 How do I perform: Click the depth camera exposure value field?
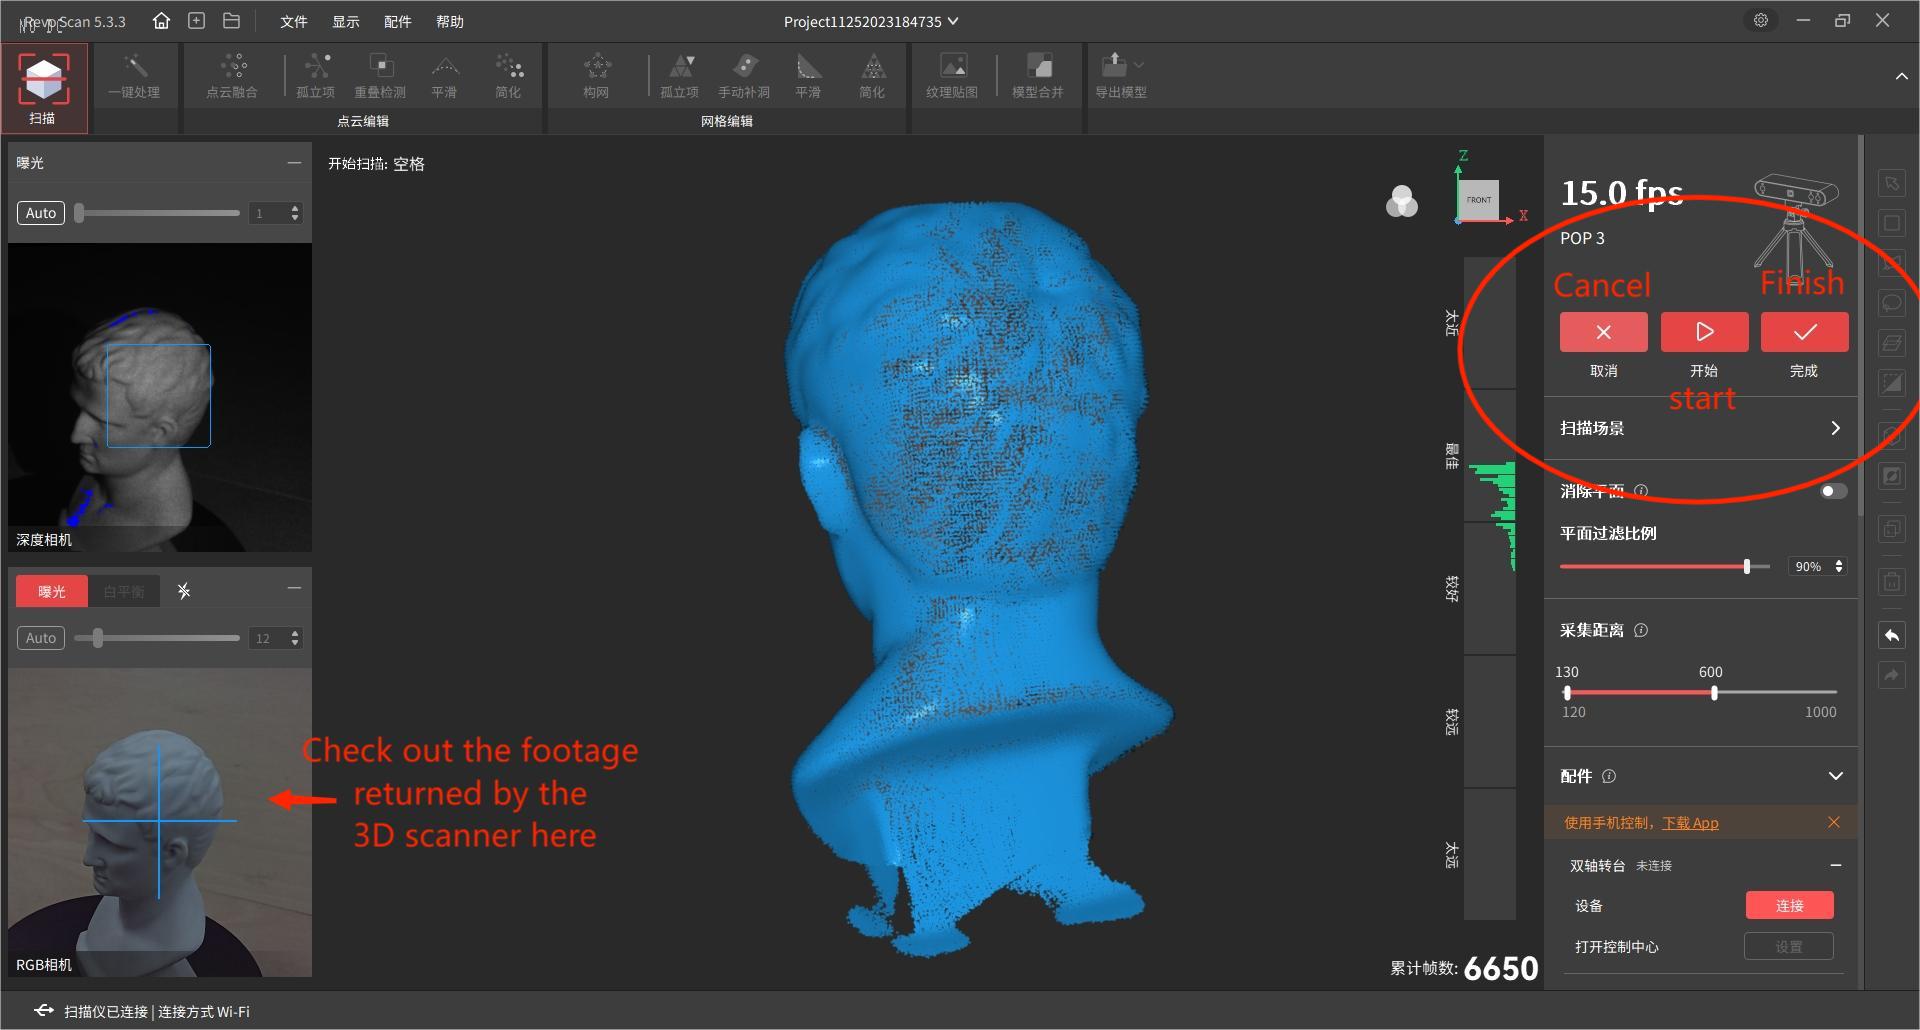tap(275, 213)
